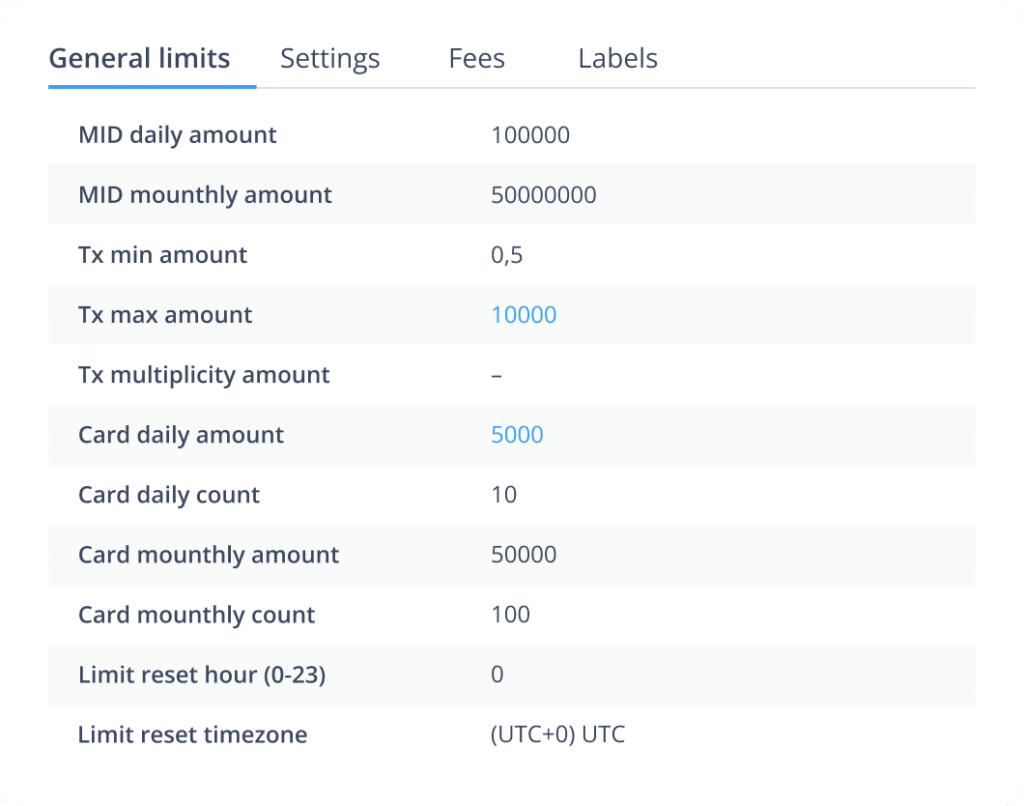Select the Limit reset timezone label

click(x=192, y=735)
